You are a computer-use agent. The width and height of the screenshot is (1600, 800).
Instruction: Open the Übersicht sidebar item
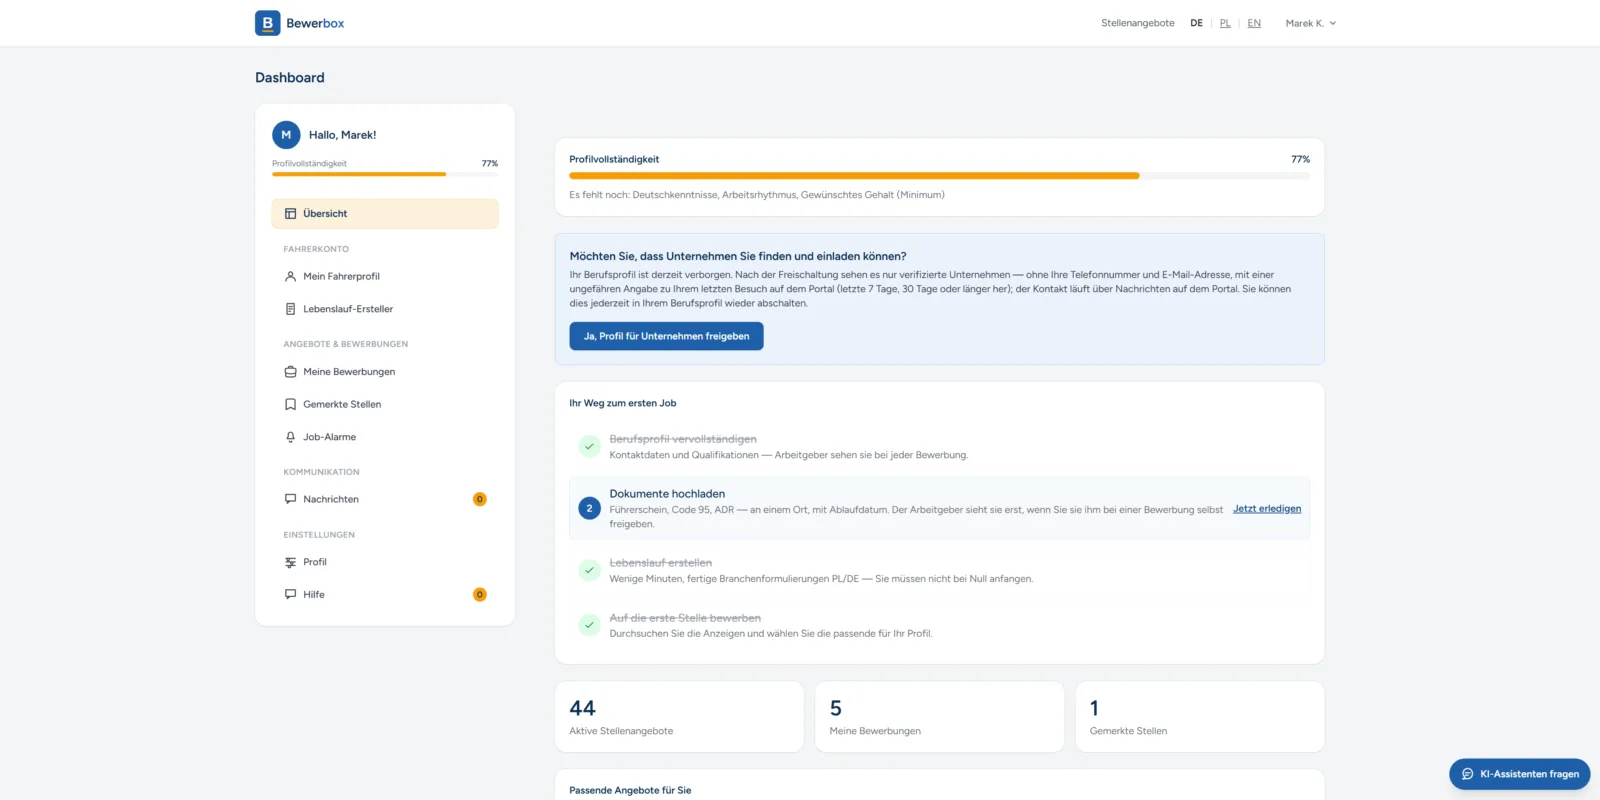[385, 214]
